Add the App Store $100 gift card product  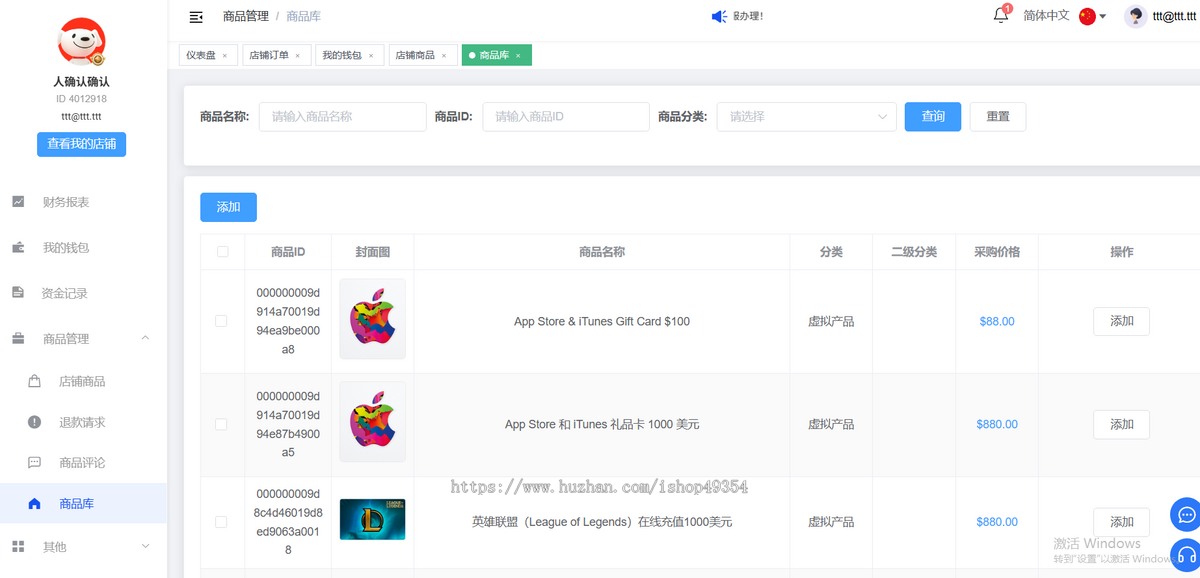coord(1121,321)
